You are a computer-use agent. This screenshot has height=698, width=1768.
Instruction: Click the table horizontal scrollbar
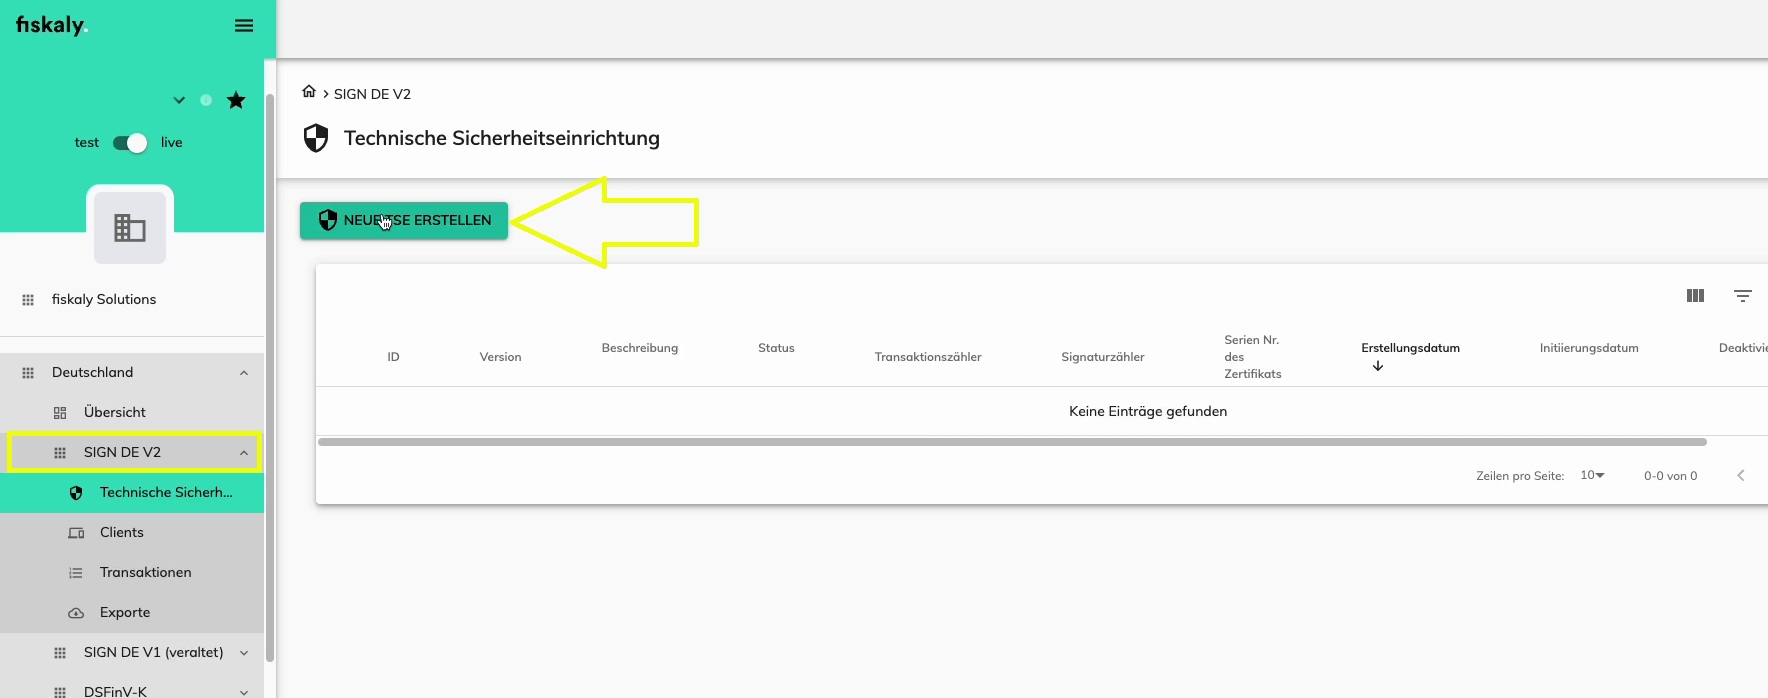pyautogui.click(x=1011, y=442)
